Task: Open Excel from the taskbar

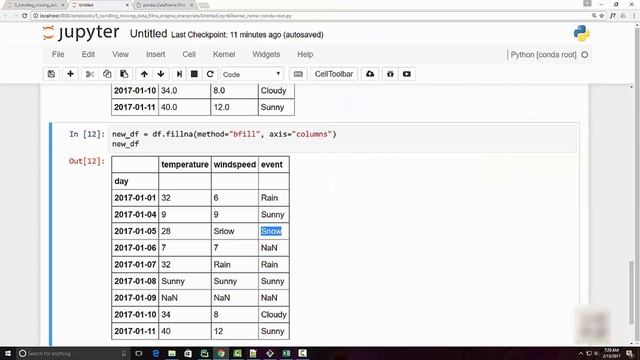Action: [286, 353]
